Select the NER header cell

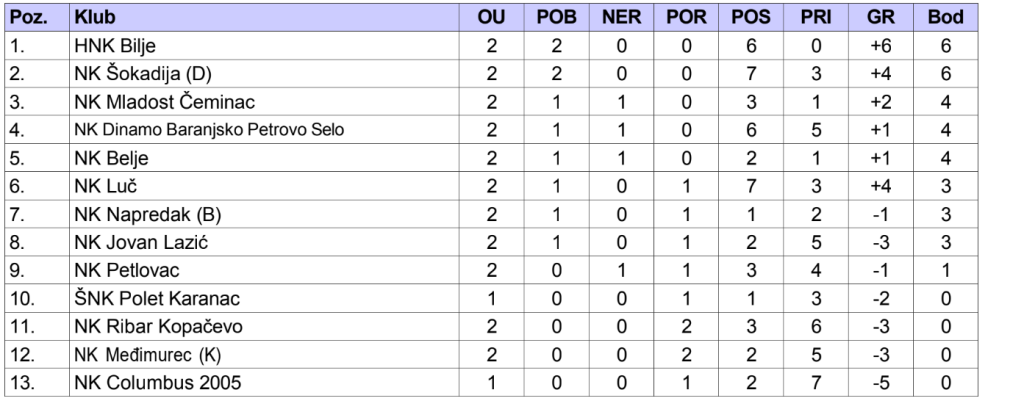[621, 18]
